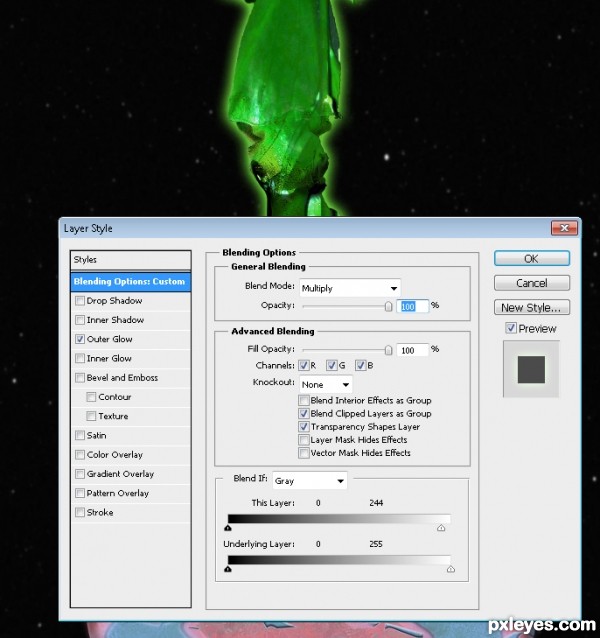Image resolution: width=600 pixels, height=638 pixels.
Task: Enable the Satin checkbox
Action: coord(80,435)
